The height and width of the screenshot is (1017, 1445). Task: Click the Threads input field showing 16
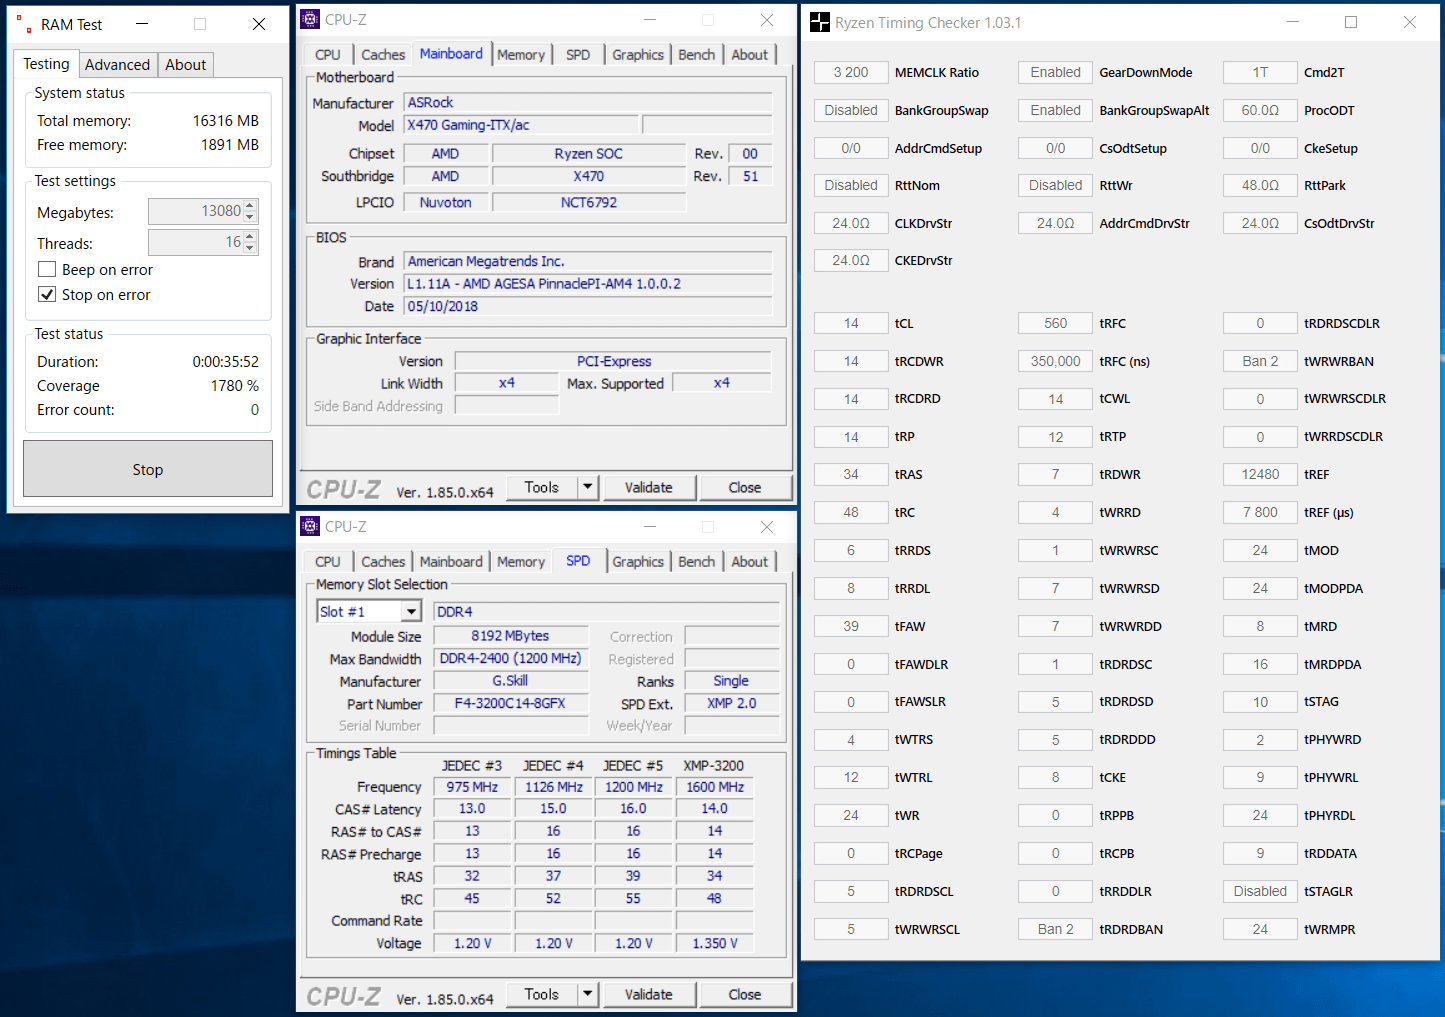[196, 242]
